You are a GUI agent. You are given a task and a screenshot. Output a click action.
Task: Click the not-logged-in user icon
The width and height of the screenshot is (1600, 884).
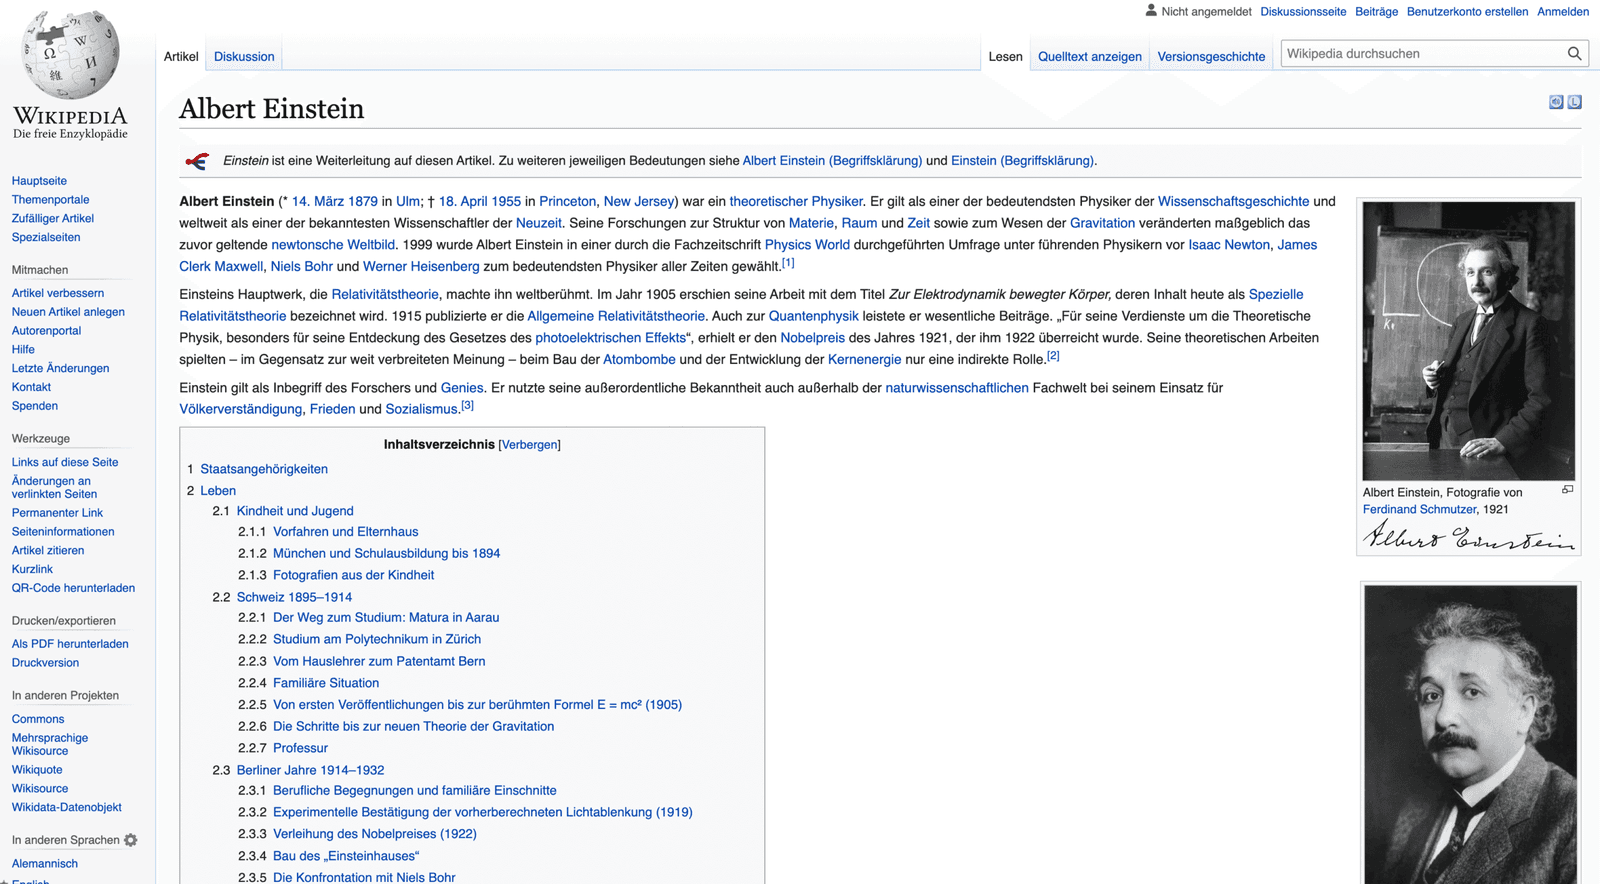1151,11
